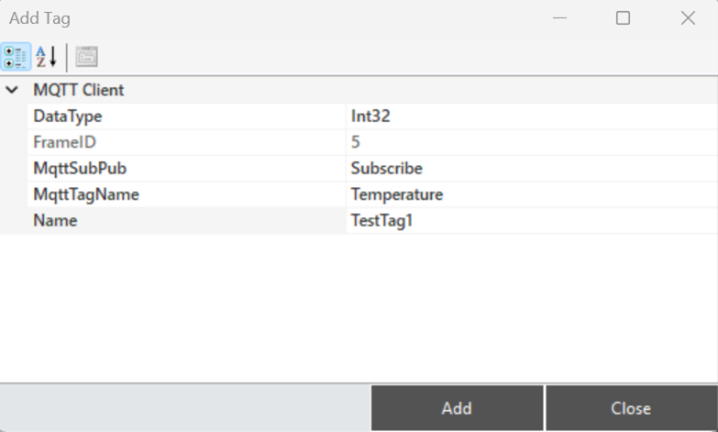Screen dimensions: 718x432
Task: Sort properties alphabetically with A-Z icon
Action: 47,57
